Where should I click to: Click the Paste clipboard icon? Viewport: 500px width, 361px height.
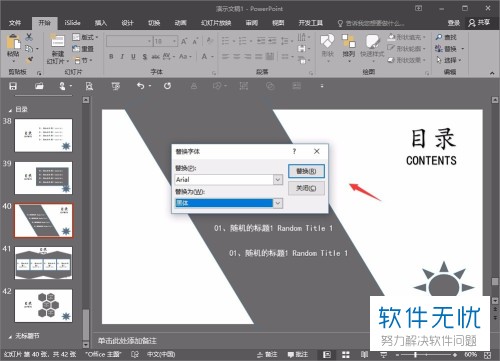click(x=13, y=42)
